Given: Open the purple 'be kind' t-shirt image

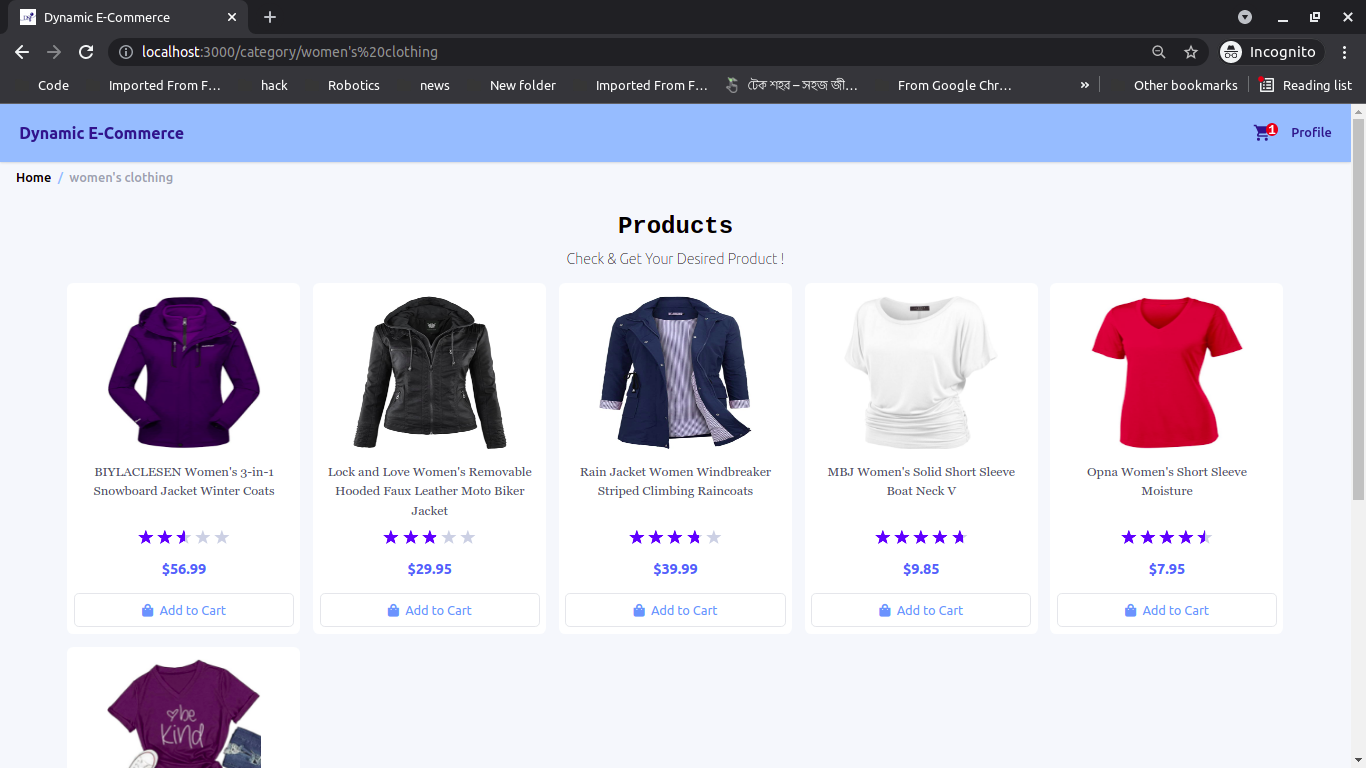Looking at the screenshot, I should pyautogui.click(x=184, y=713).
